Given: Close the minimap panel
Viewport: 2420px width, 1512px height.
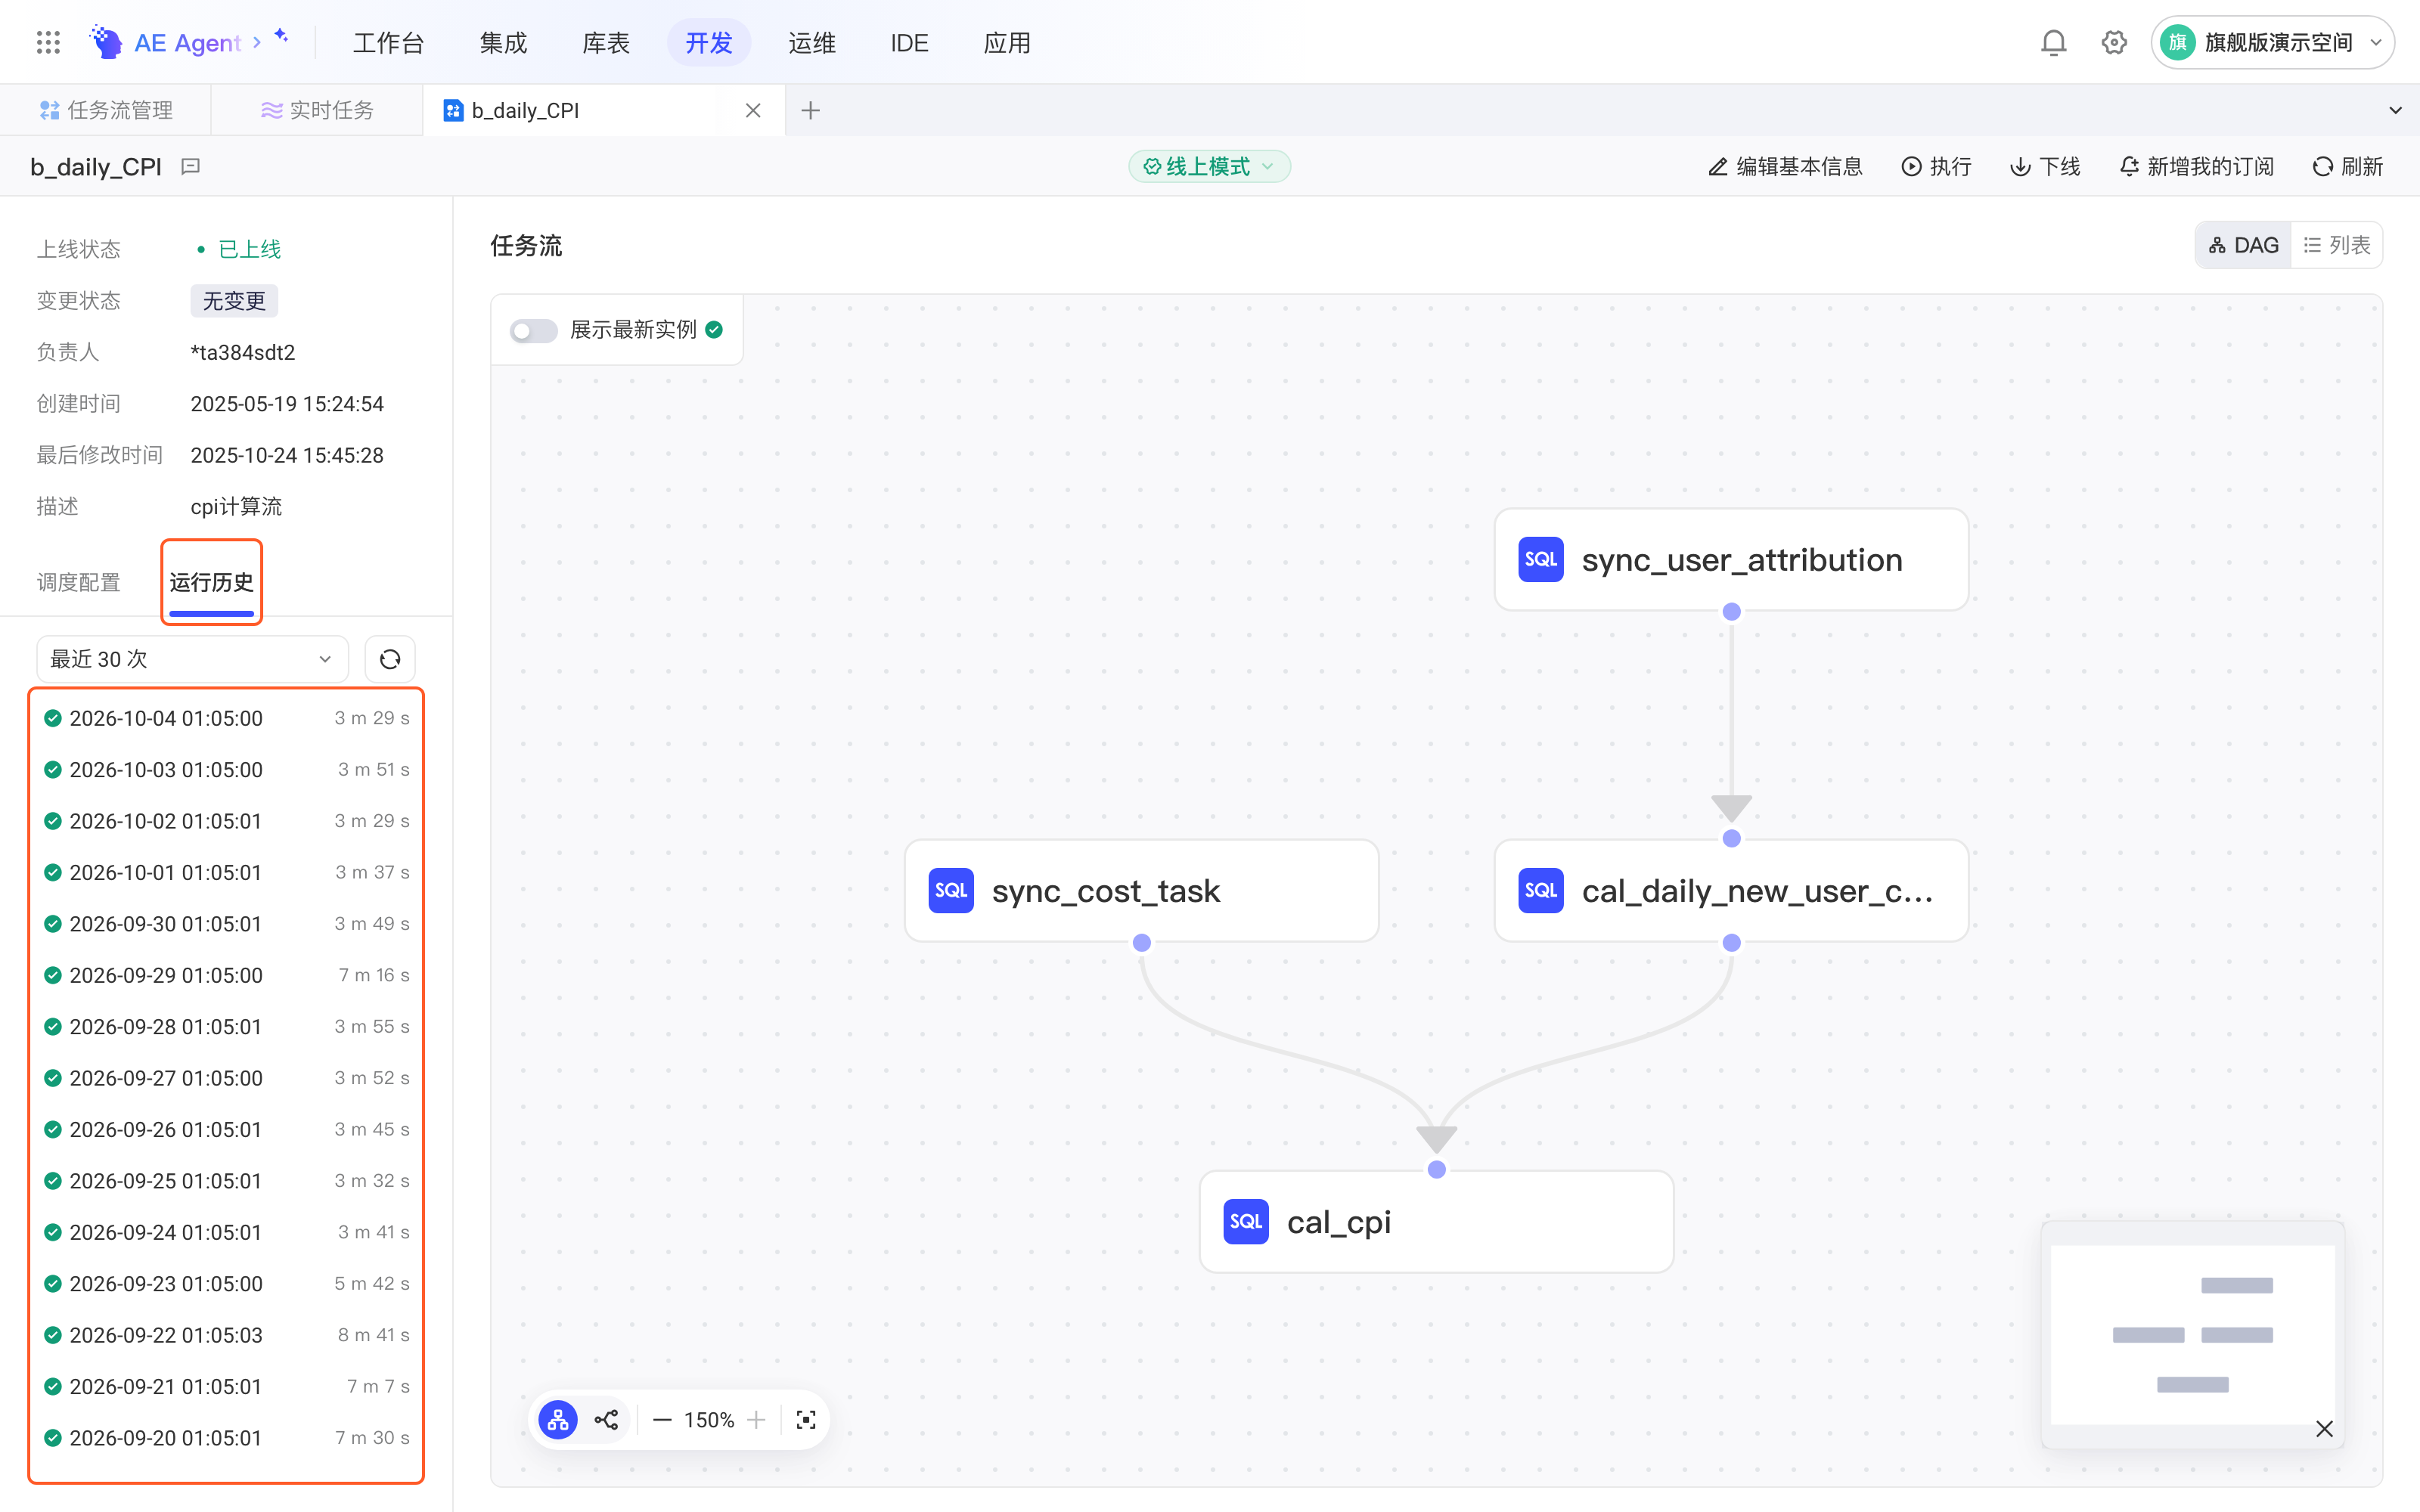Looking at the screenshot, I should tap(2325, 1429).
